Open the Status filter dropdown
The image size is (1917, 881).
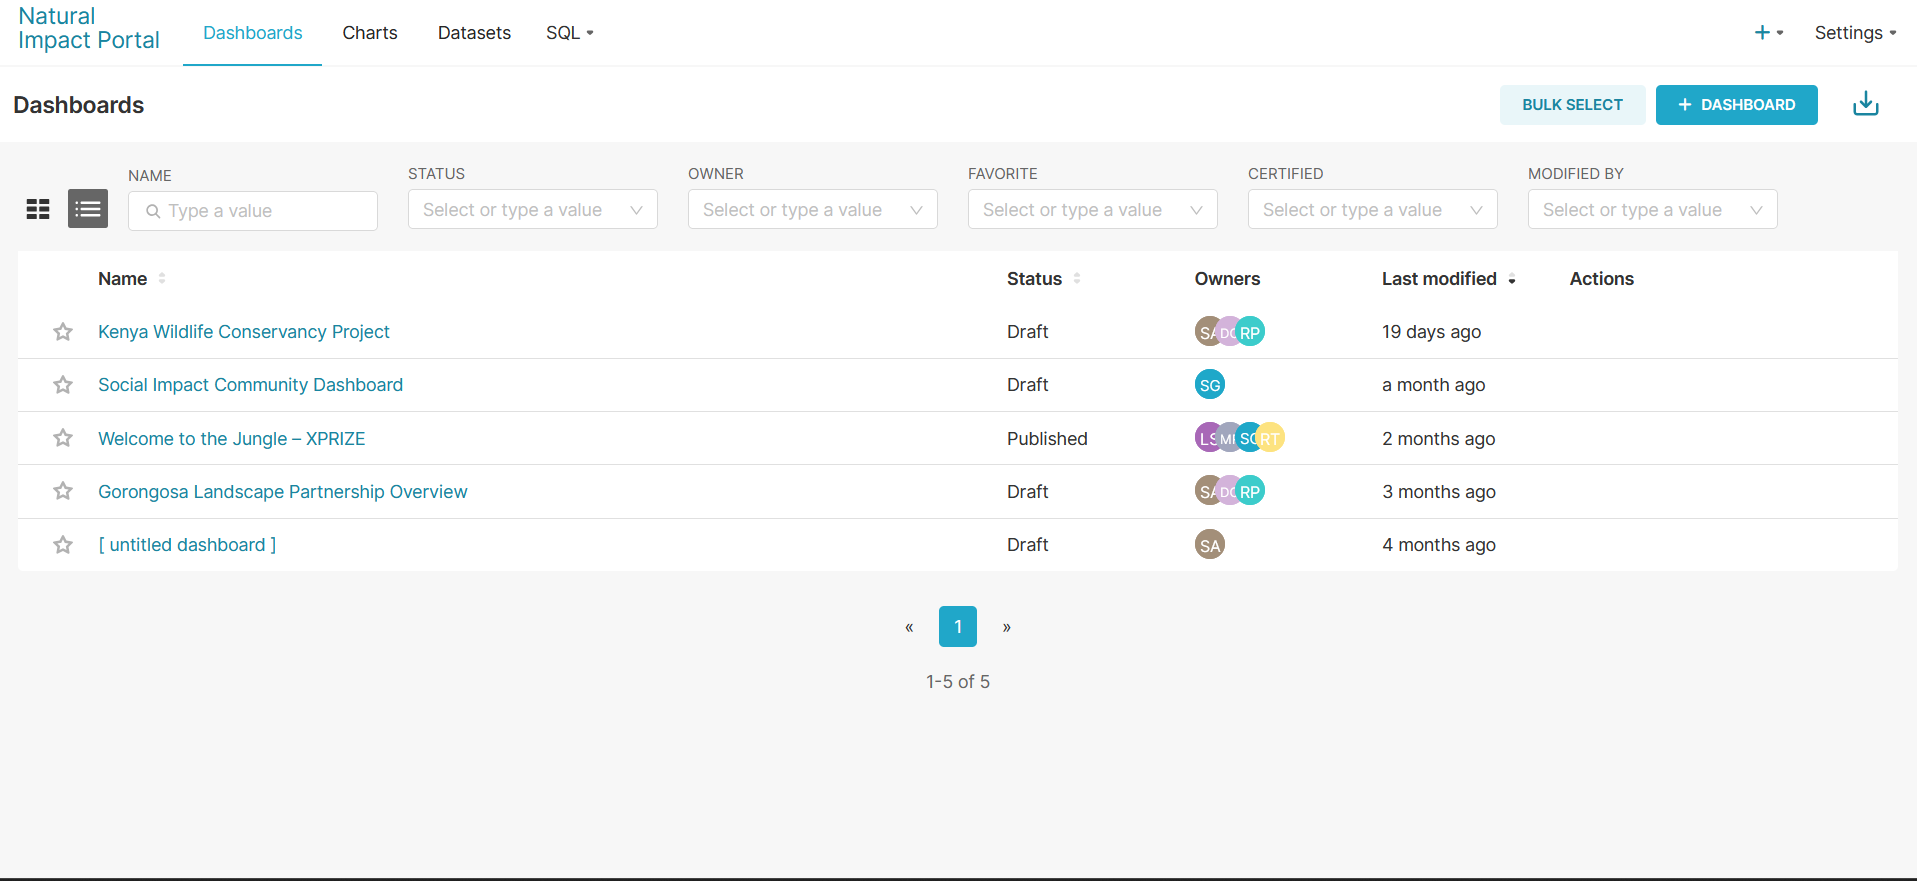(533, 209)
